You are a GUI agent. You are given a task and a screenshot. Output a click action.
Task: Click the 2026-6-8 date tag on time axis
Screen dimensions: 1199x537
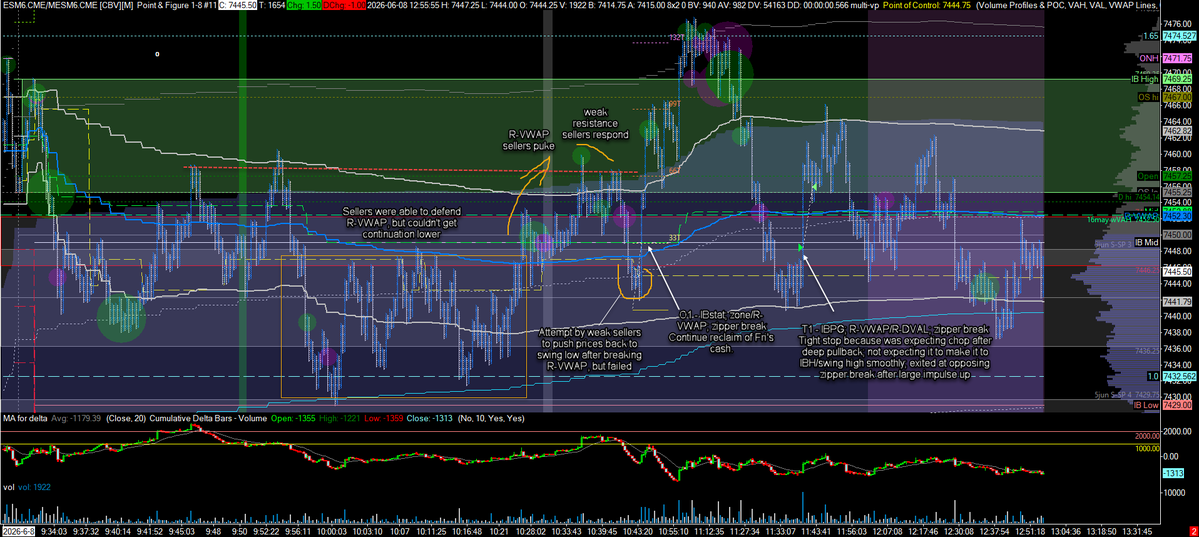coord(17,531)
